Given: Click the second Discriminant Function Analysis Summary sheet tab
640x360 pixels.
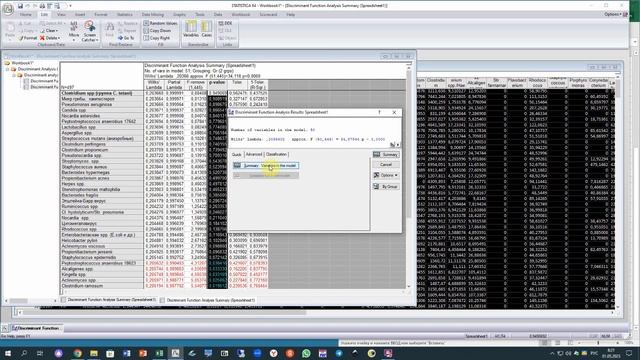Looking at the screenshot, I should (208, 300).
